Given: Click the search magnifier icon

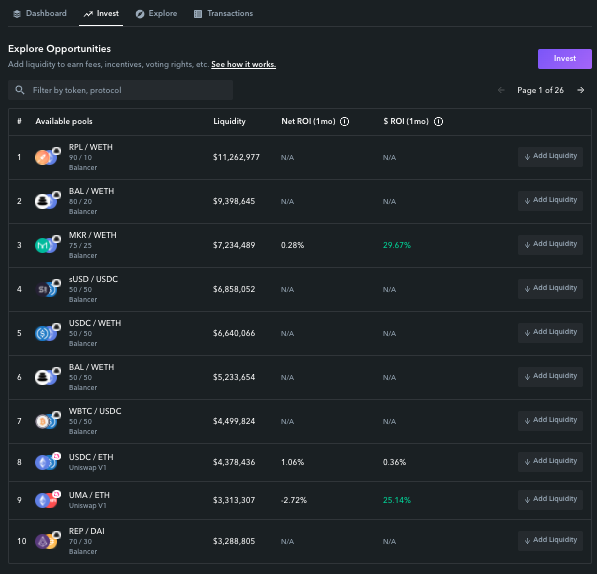Looking at the screenshot, I should (x=20, y=90).
